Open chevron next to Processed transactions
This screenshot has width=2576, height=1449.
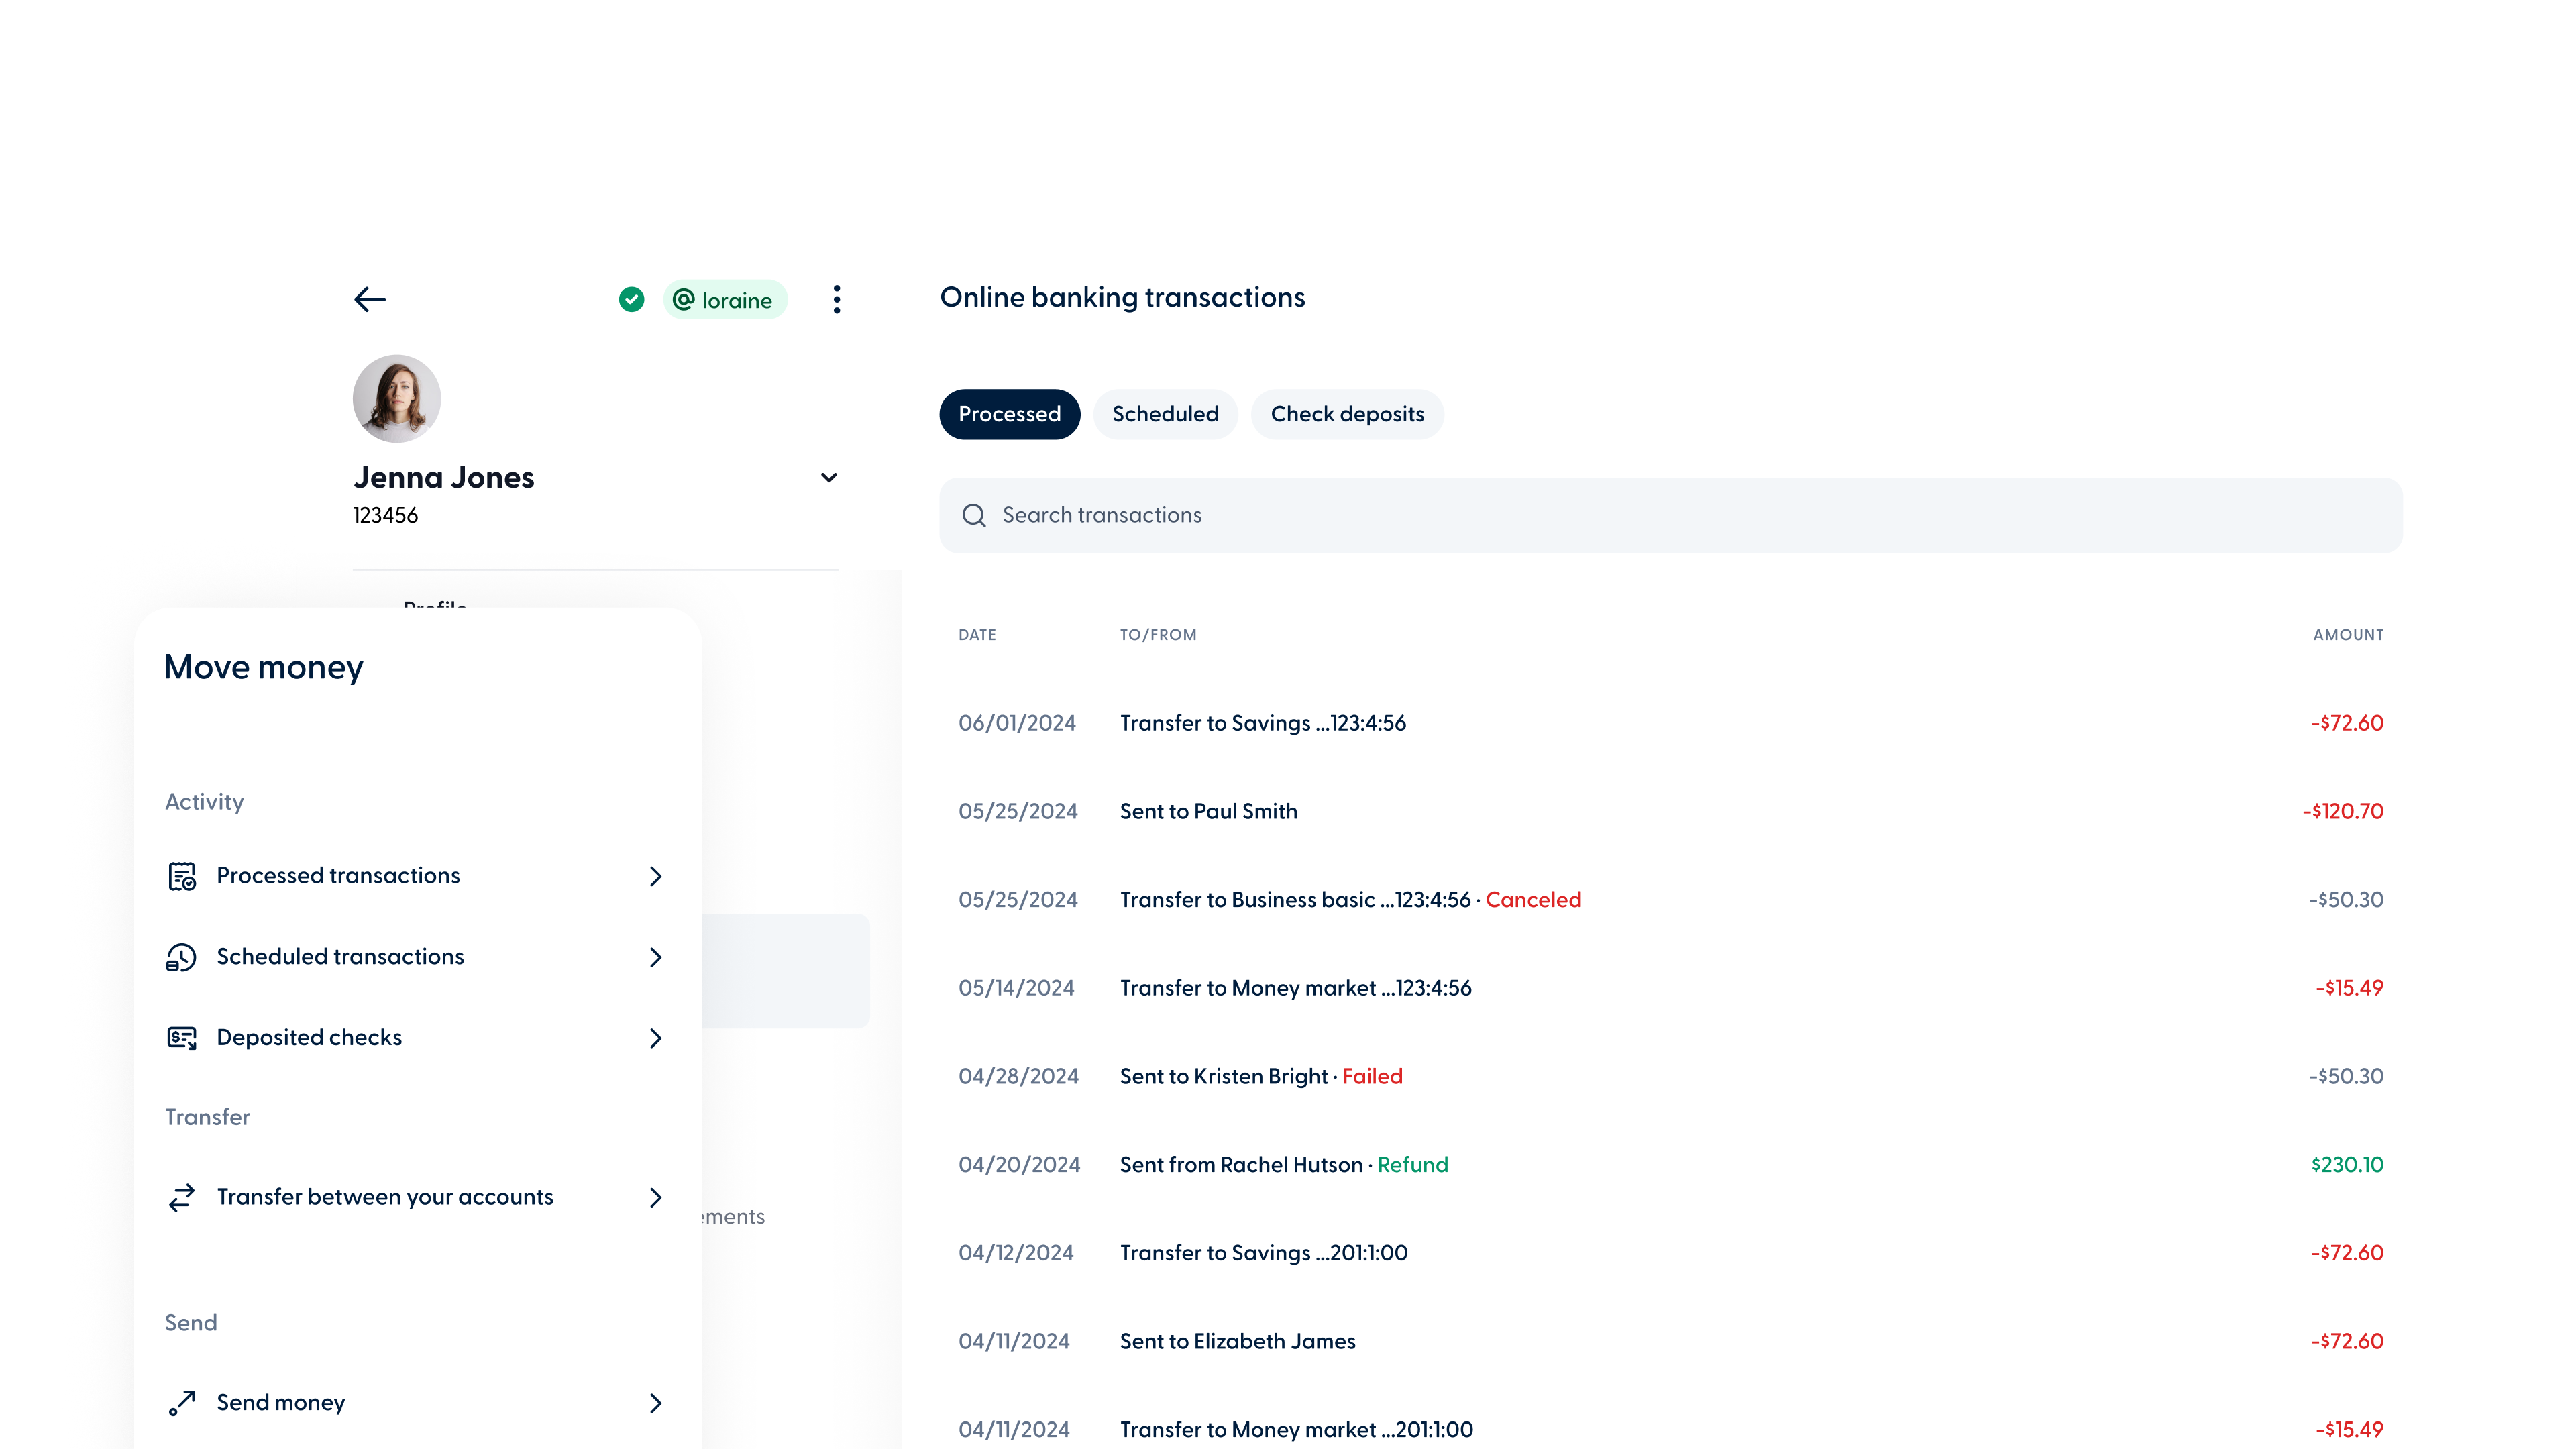(x=655, y=876)
